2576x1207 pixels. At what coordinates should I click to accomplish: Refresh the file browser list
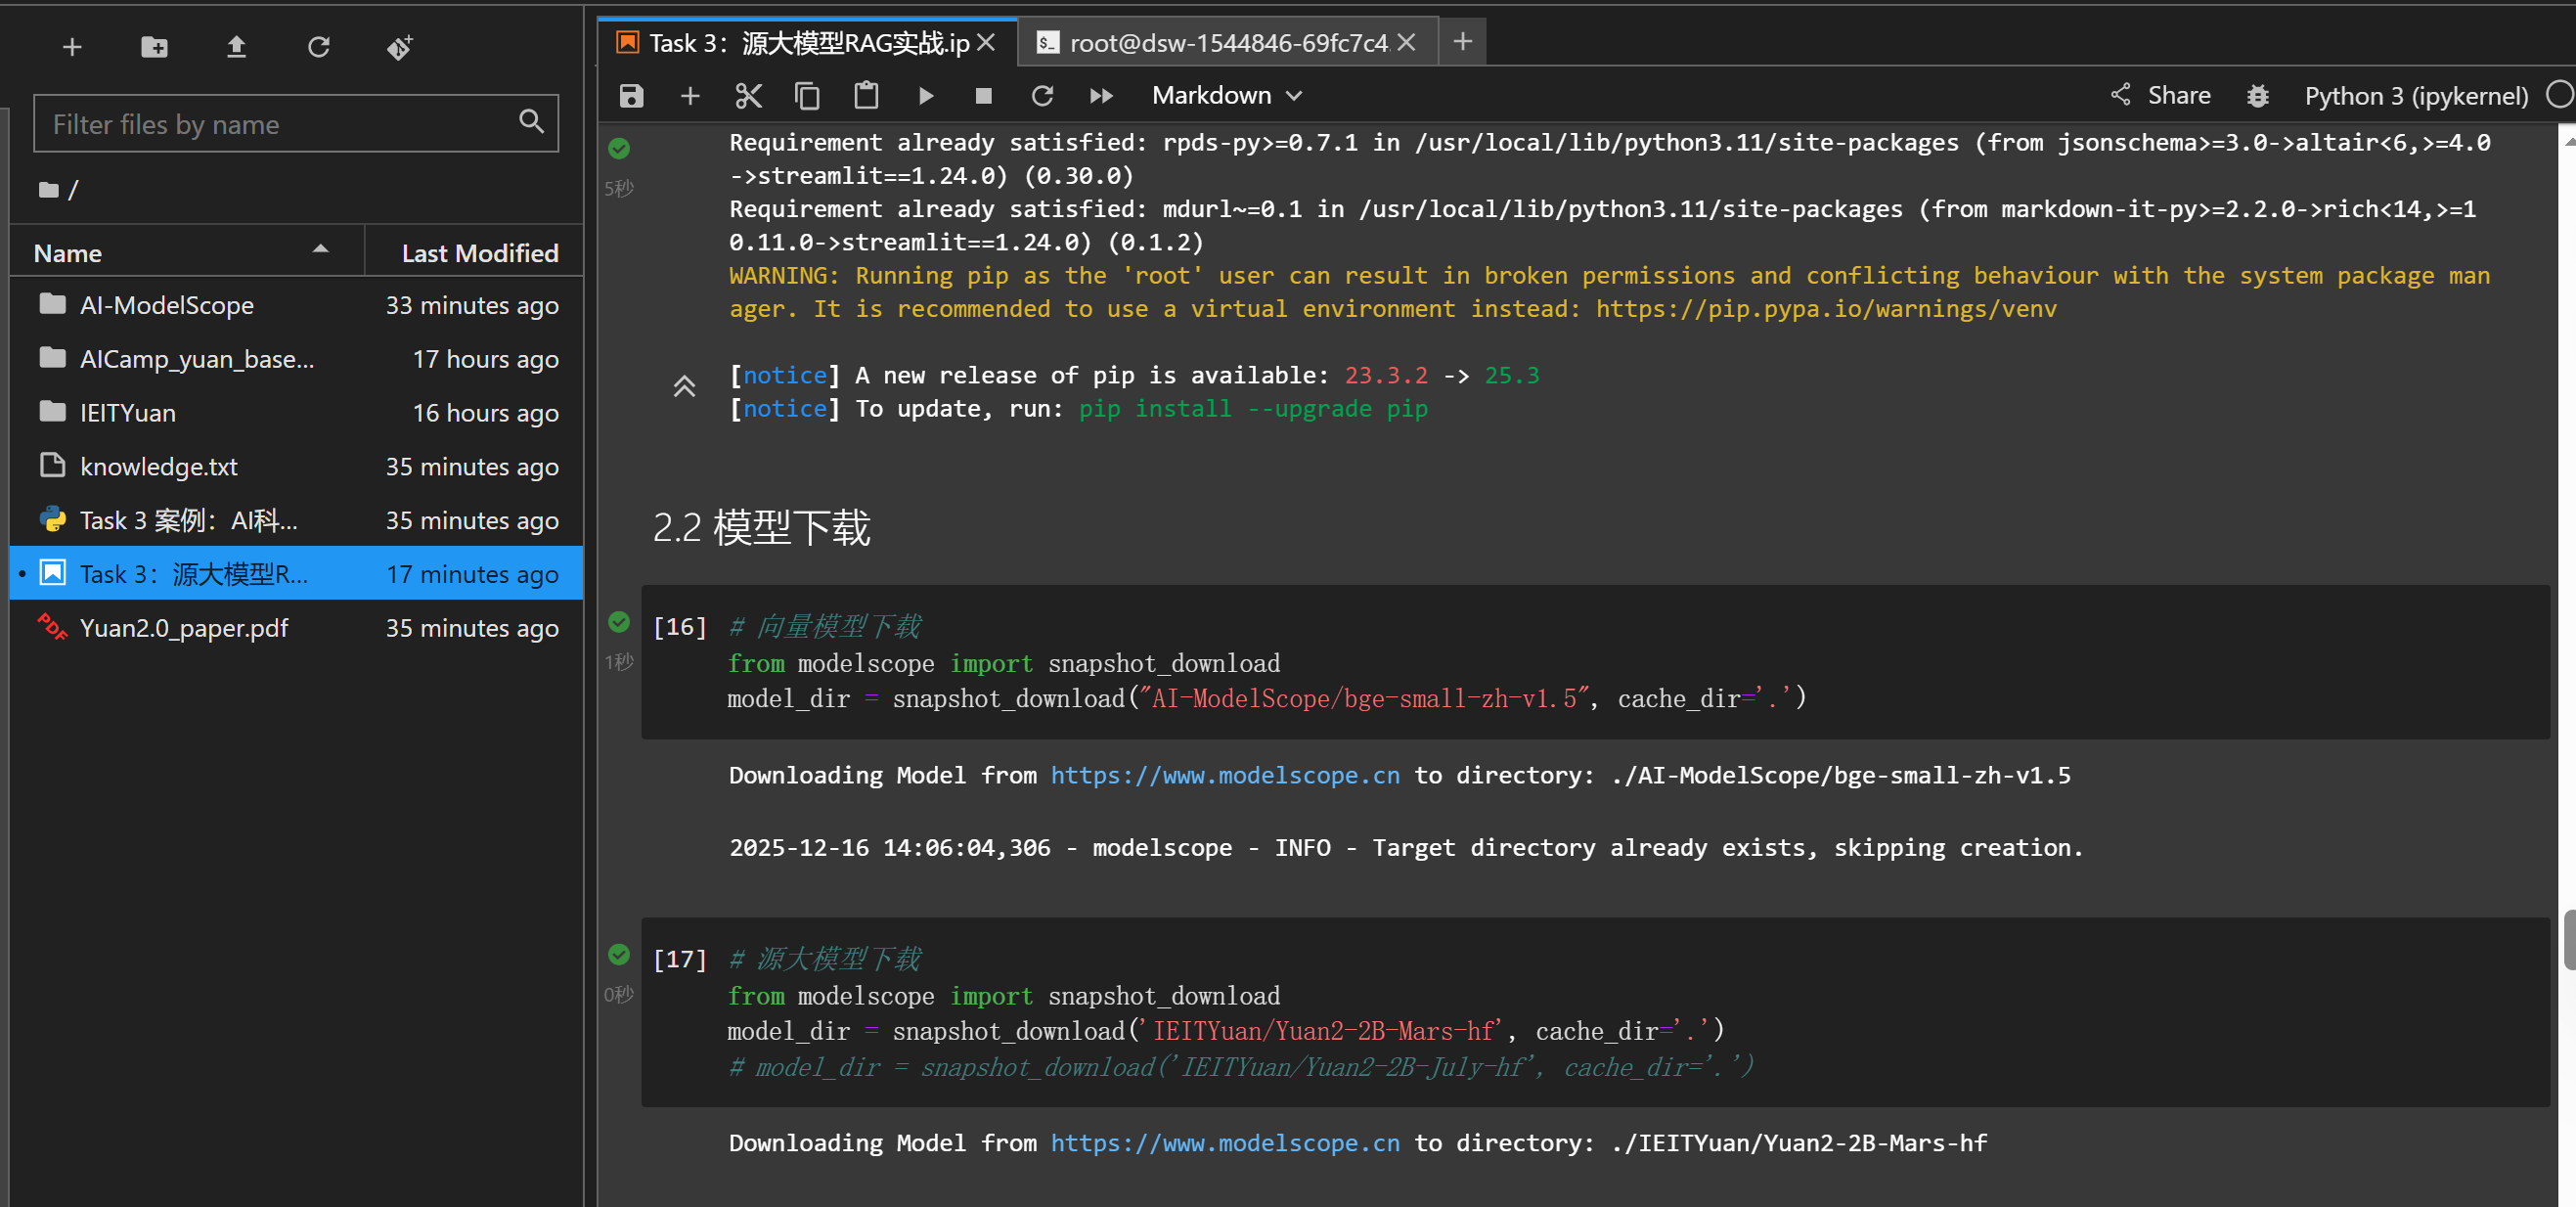click(x=318, y=47)
